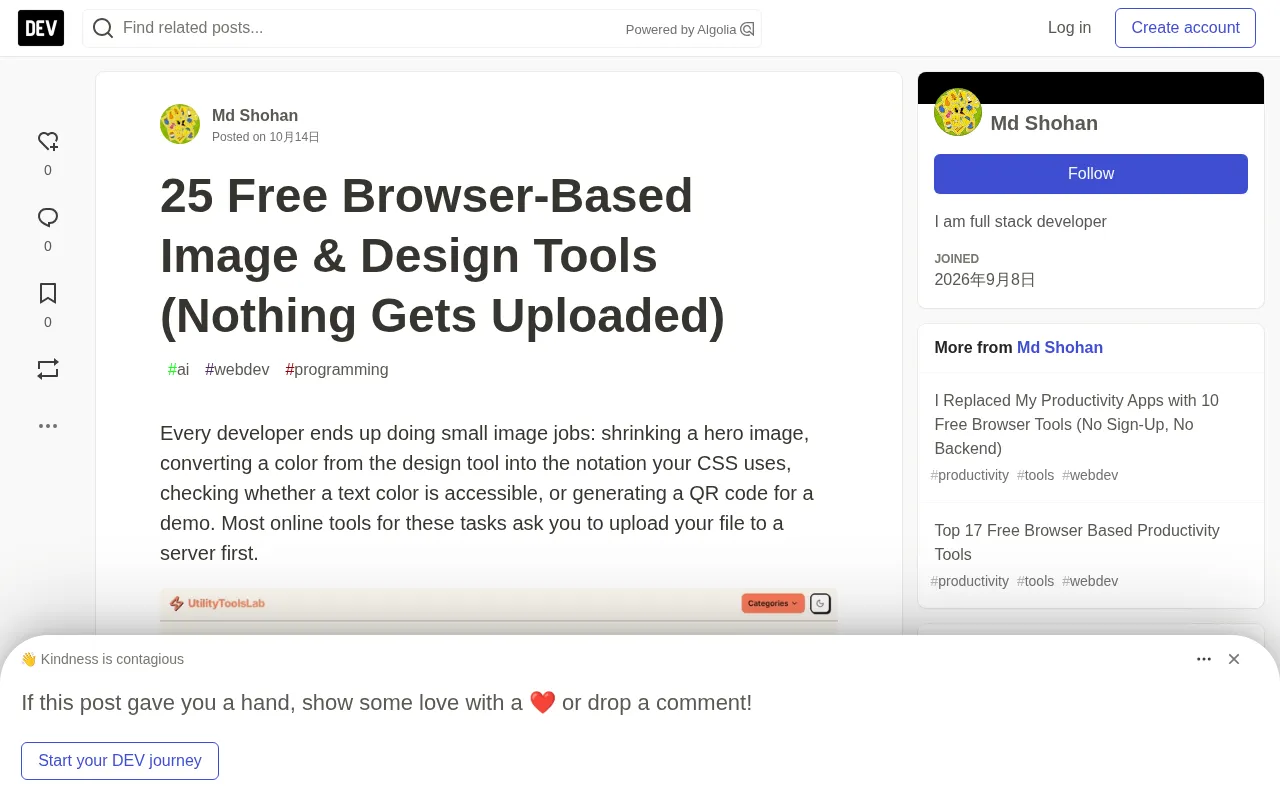The width and height of the screenshot is (1280, 800).
Task: Jump to comments via speech bubble icon
Action: [48, 217]
